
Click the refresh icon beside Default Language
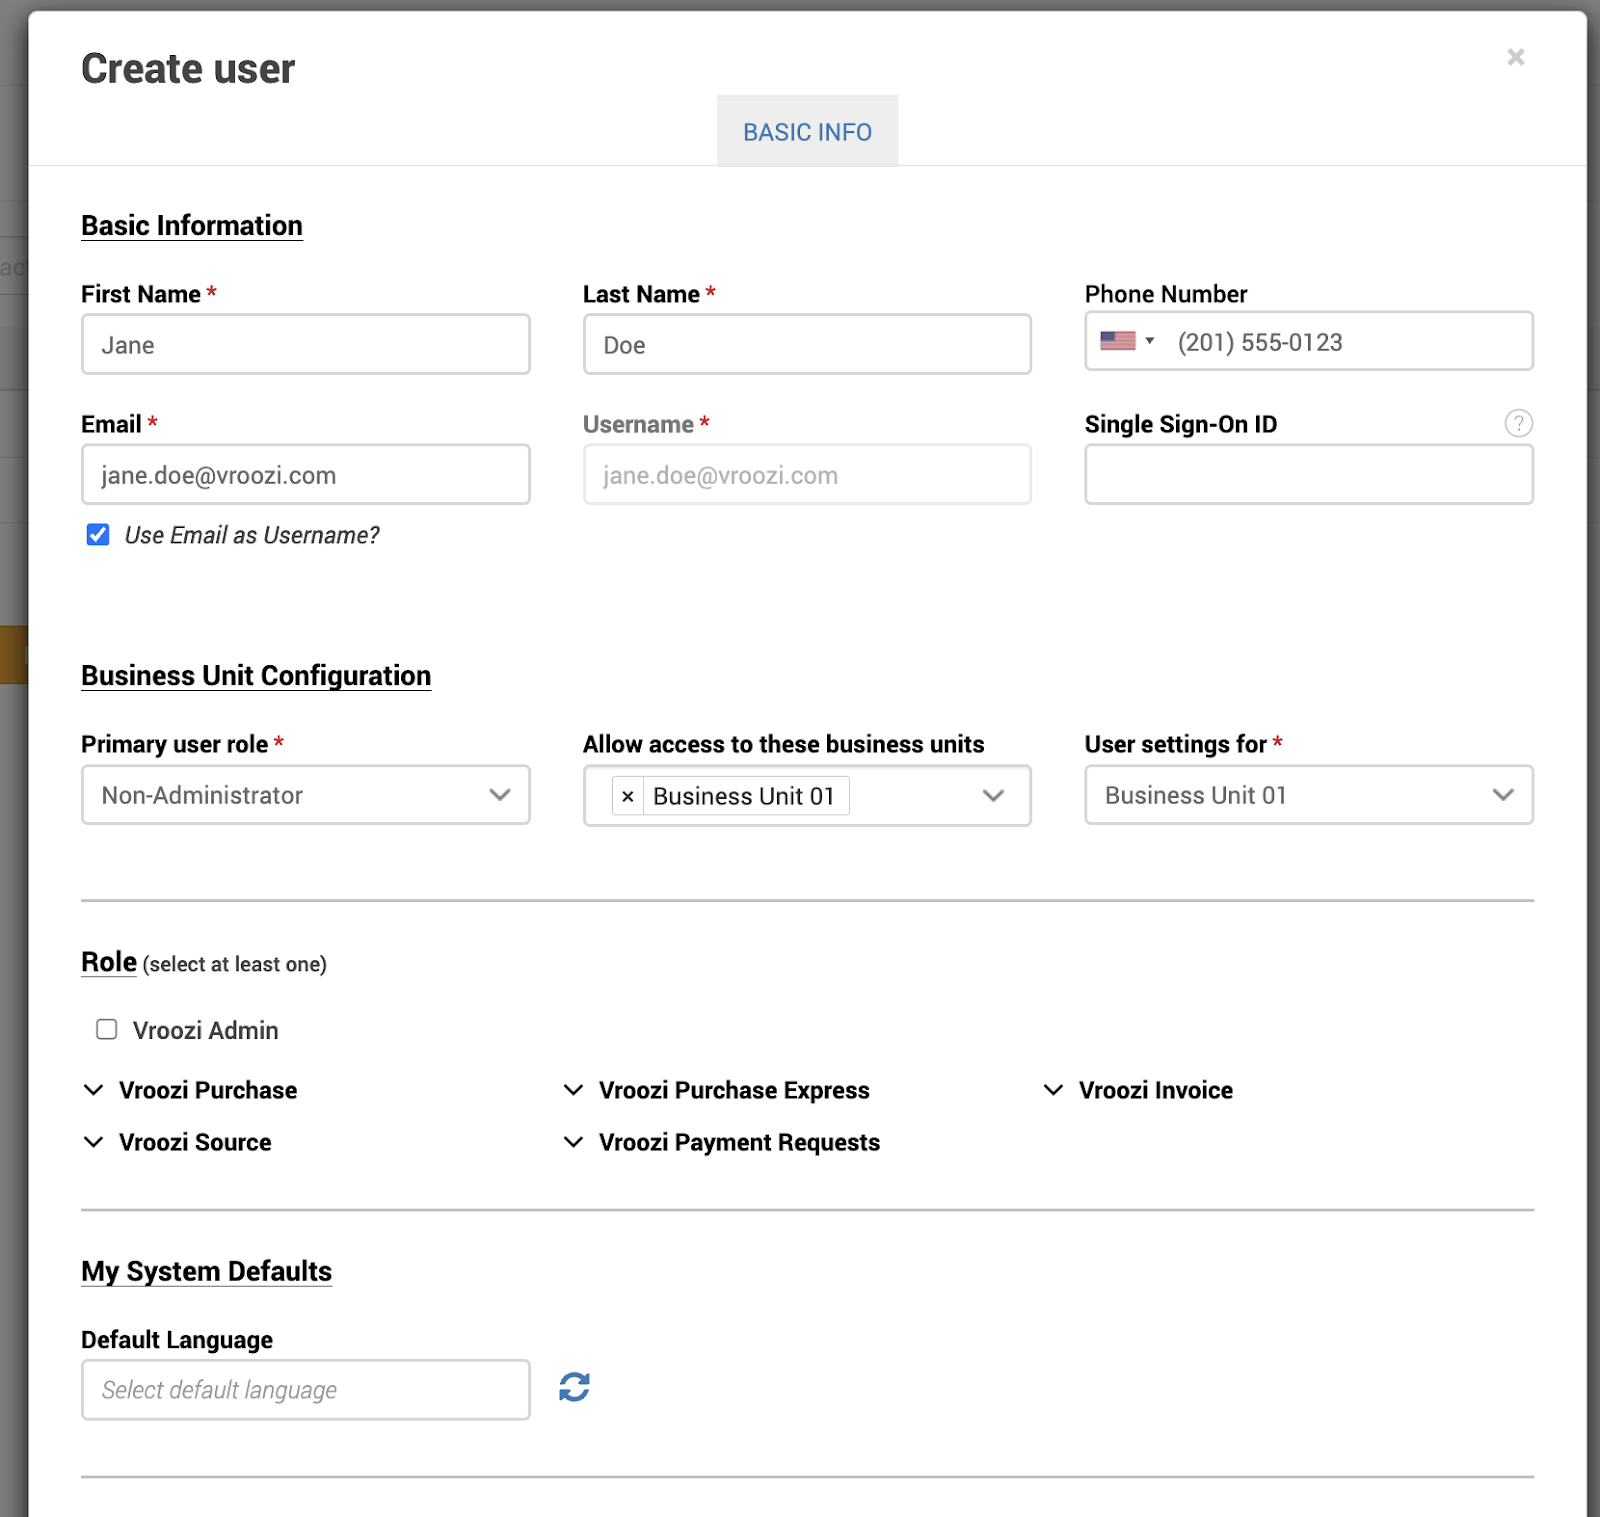(x=574, y=1387)
